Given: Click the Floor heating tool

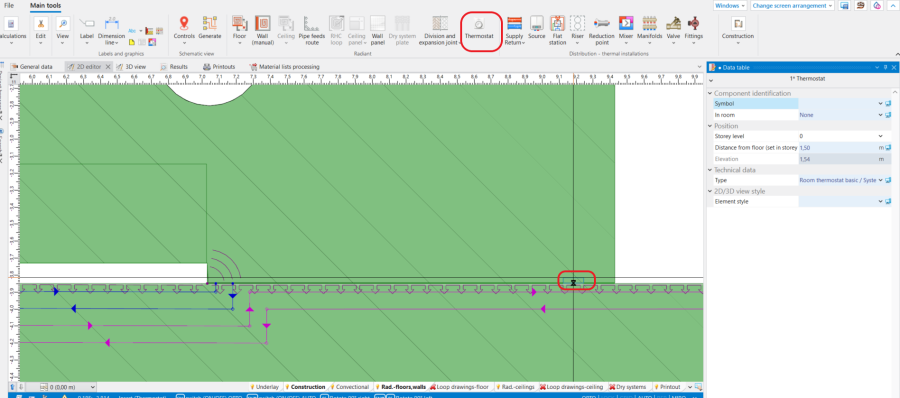Looking at the screenshot, I should (239, 29).
